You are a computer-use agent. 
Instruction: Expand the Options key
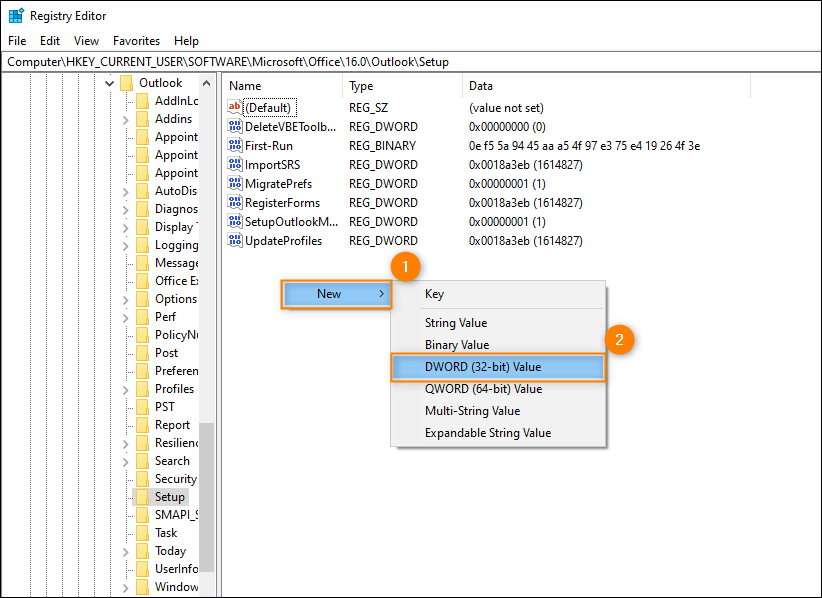coord(125,300)
